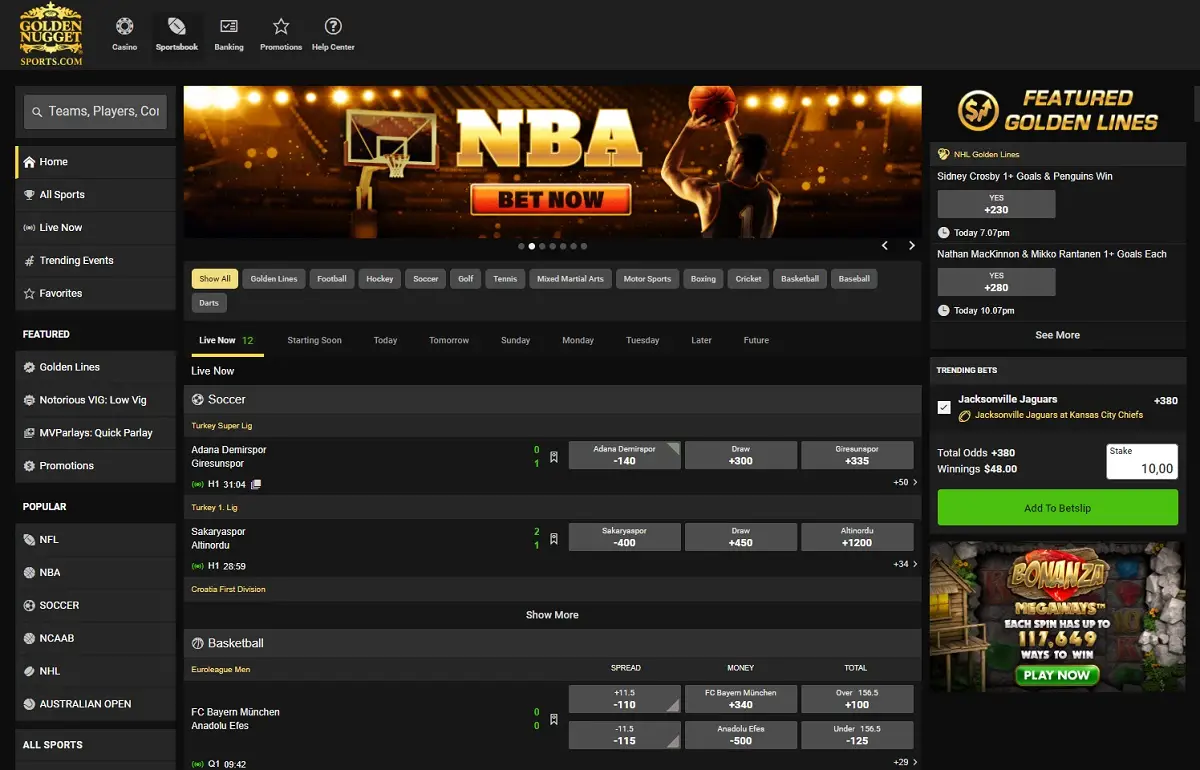
Task: Click the Soccer section ball icon
Action: (x=198, y=399)
